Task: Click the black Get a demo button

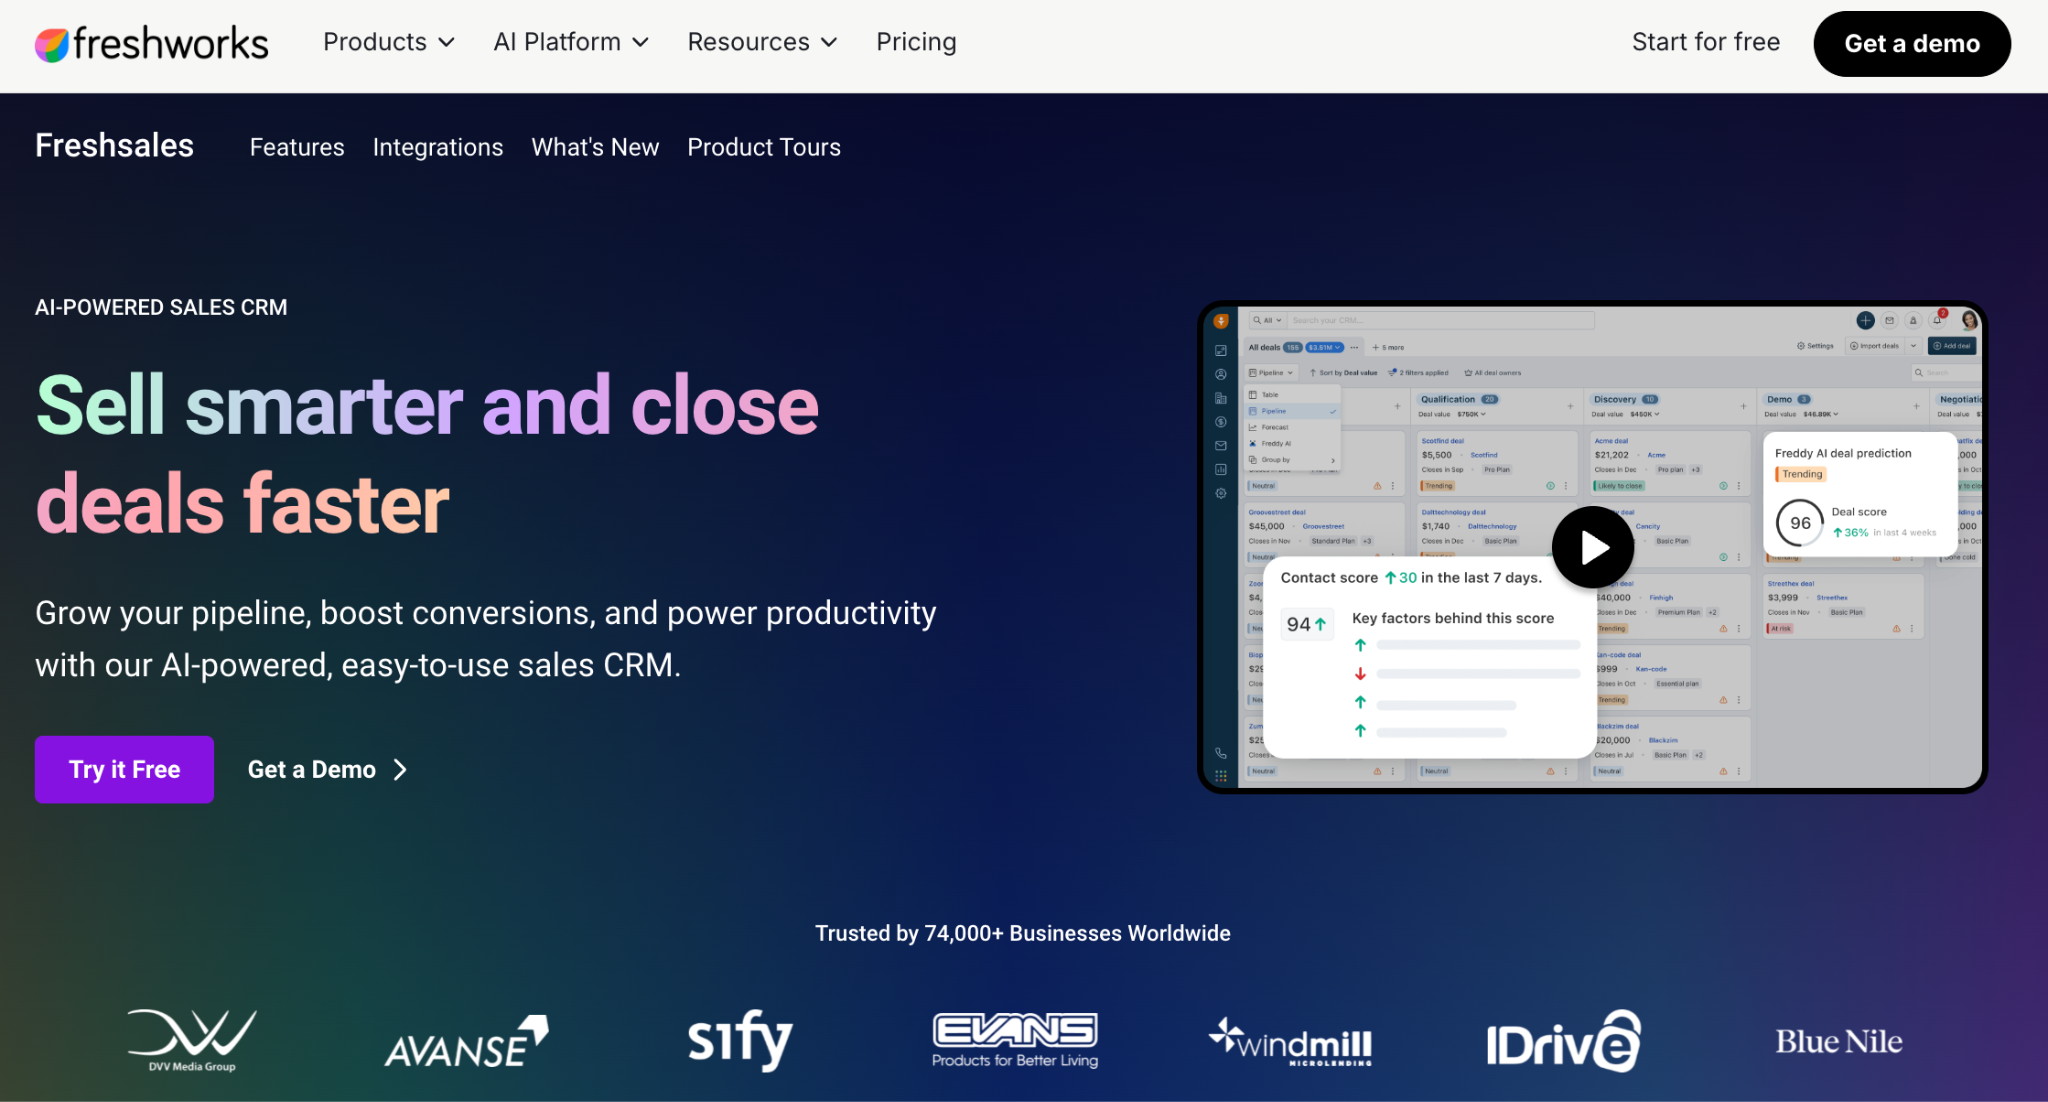Action: coord(1912,44)
